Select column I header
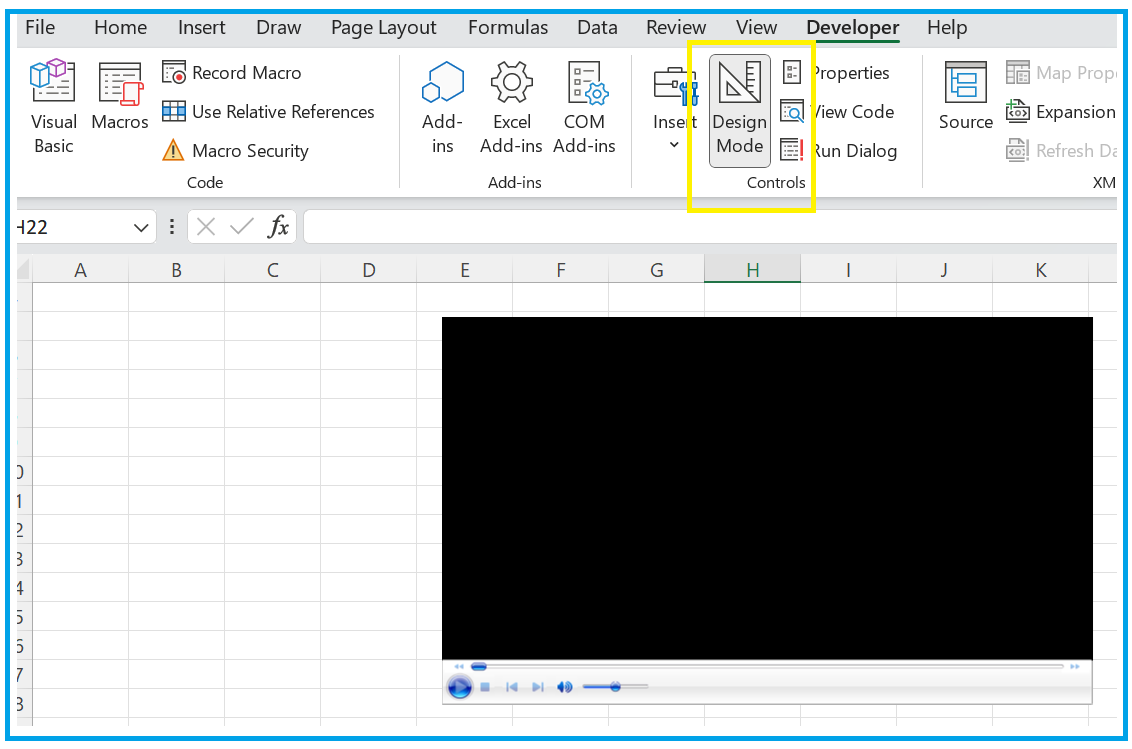Screen dimensions: 1132x749 click(848, 271)
